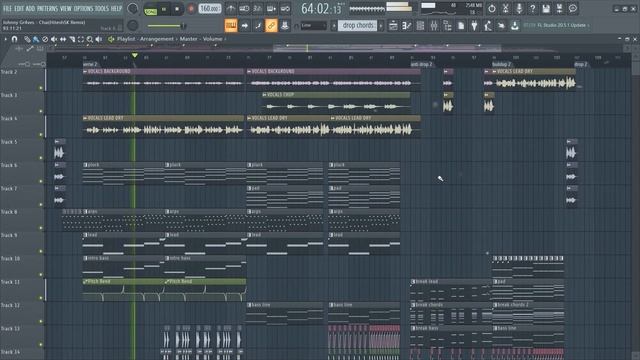Click the play/pause transport button
The width and height of the screenshot is (640, 360).
click(x=164, y=9)
